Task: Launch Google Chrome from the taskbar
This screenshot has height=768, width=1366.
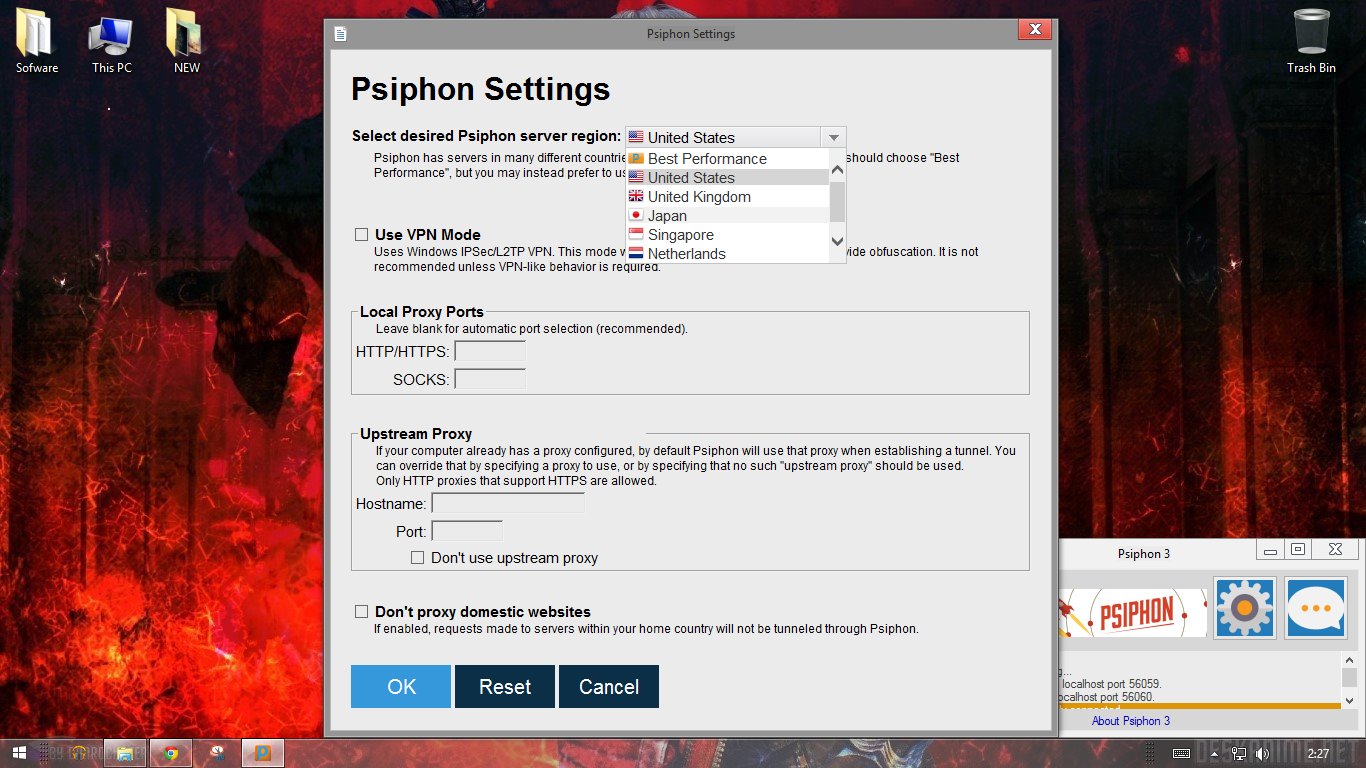Action: 171,753
